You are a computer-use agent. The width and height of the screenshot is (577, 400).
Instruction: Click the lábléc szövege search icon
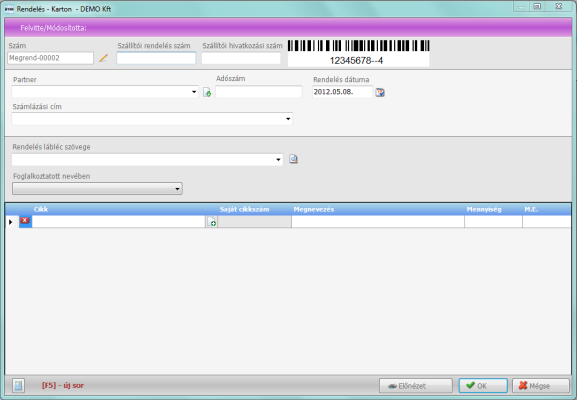(293, 159)
